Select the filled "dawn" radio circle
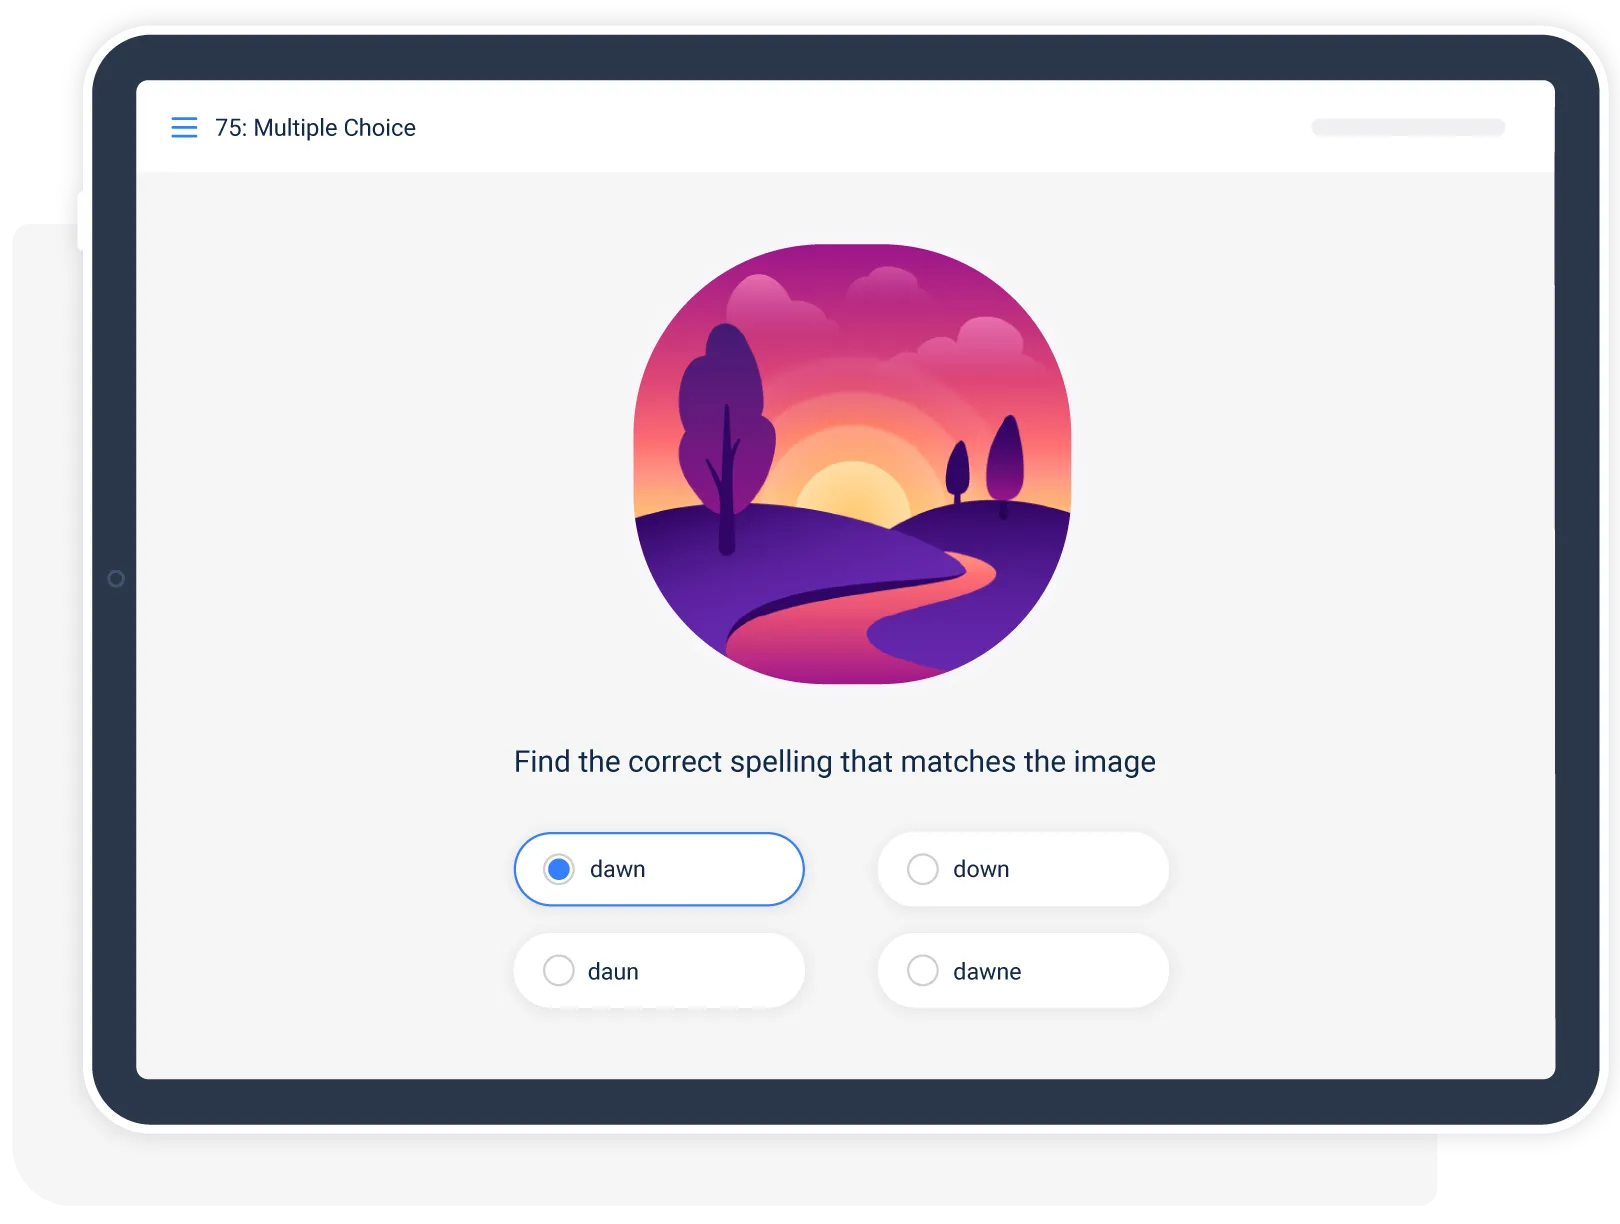This screenshot has height=1224, width=1620. (559, 869)
